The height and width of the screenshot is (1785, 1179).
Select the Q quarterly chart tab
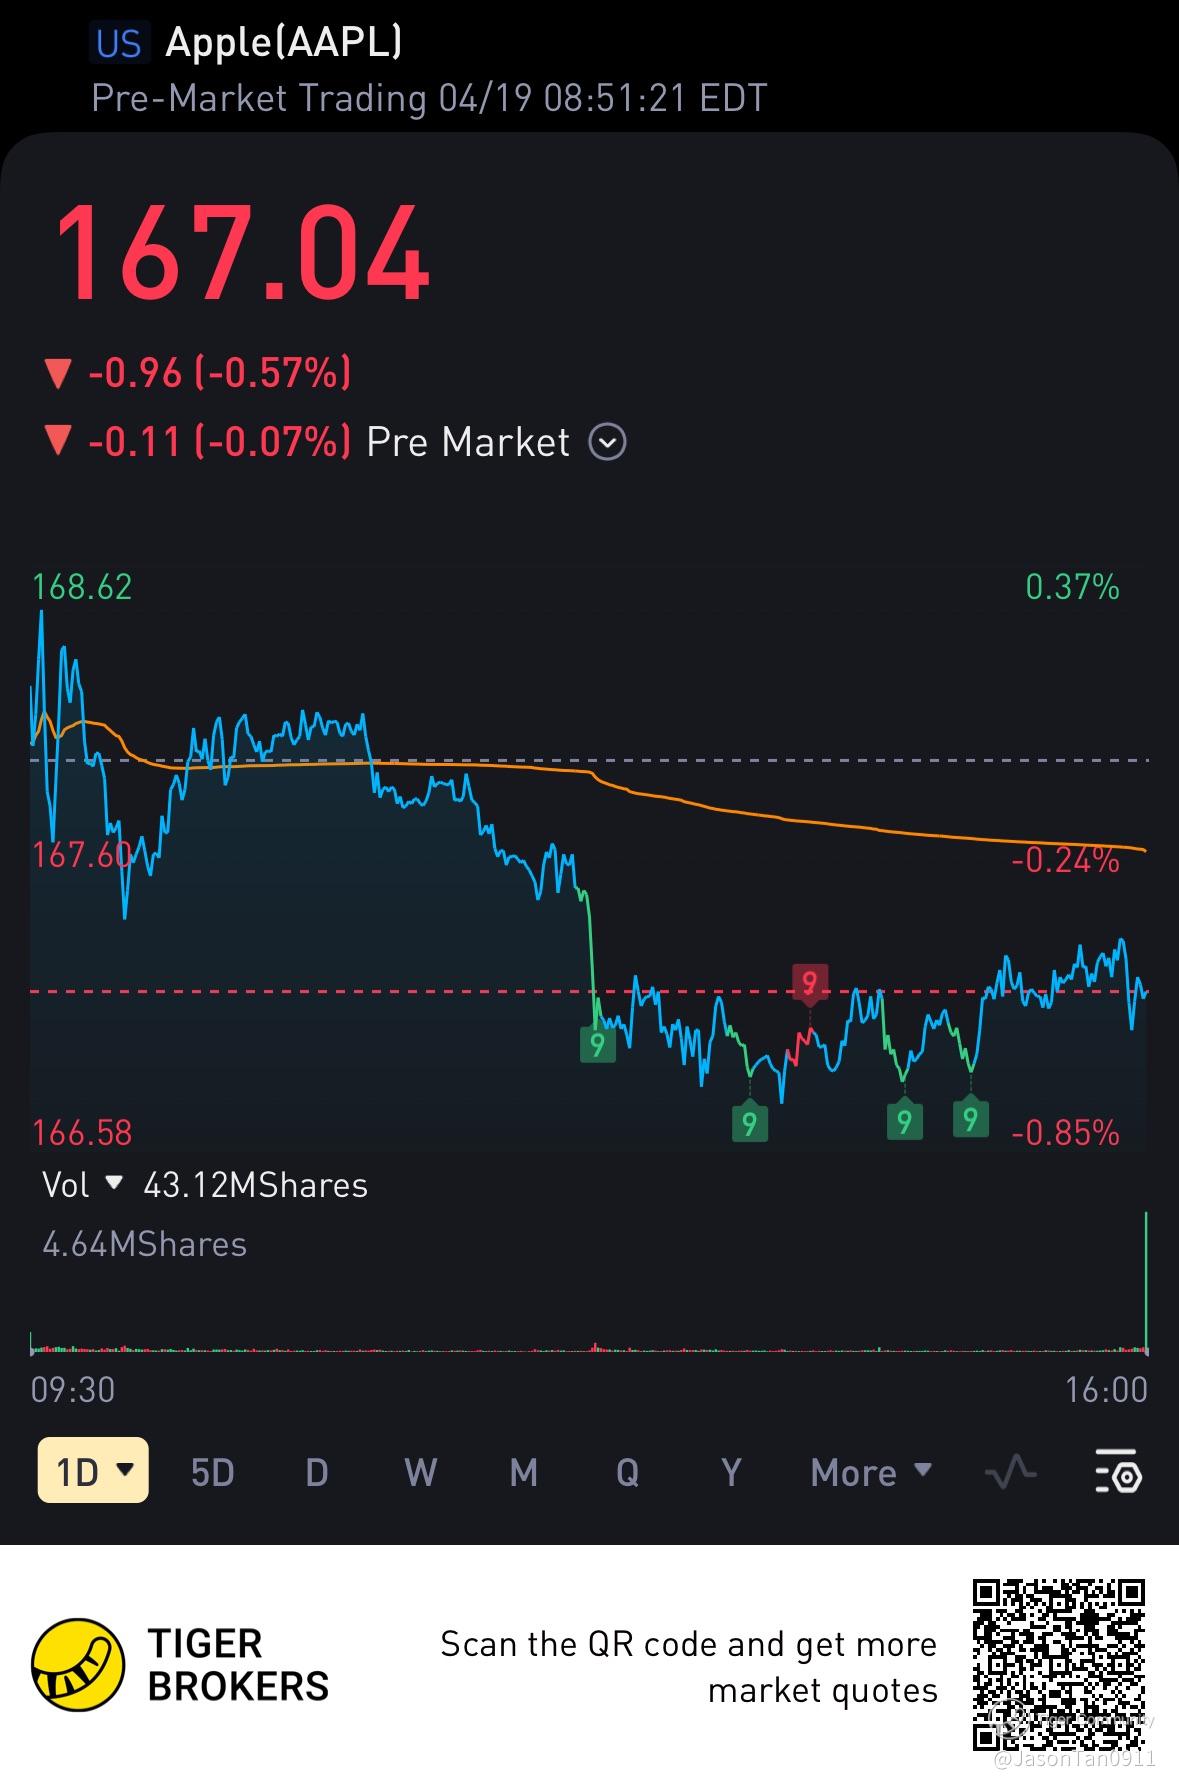pos(627,1472)
